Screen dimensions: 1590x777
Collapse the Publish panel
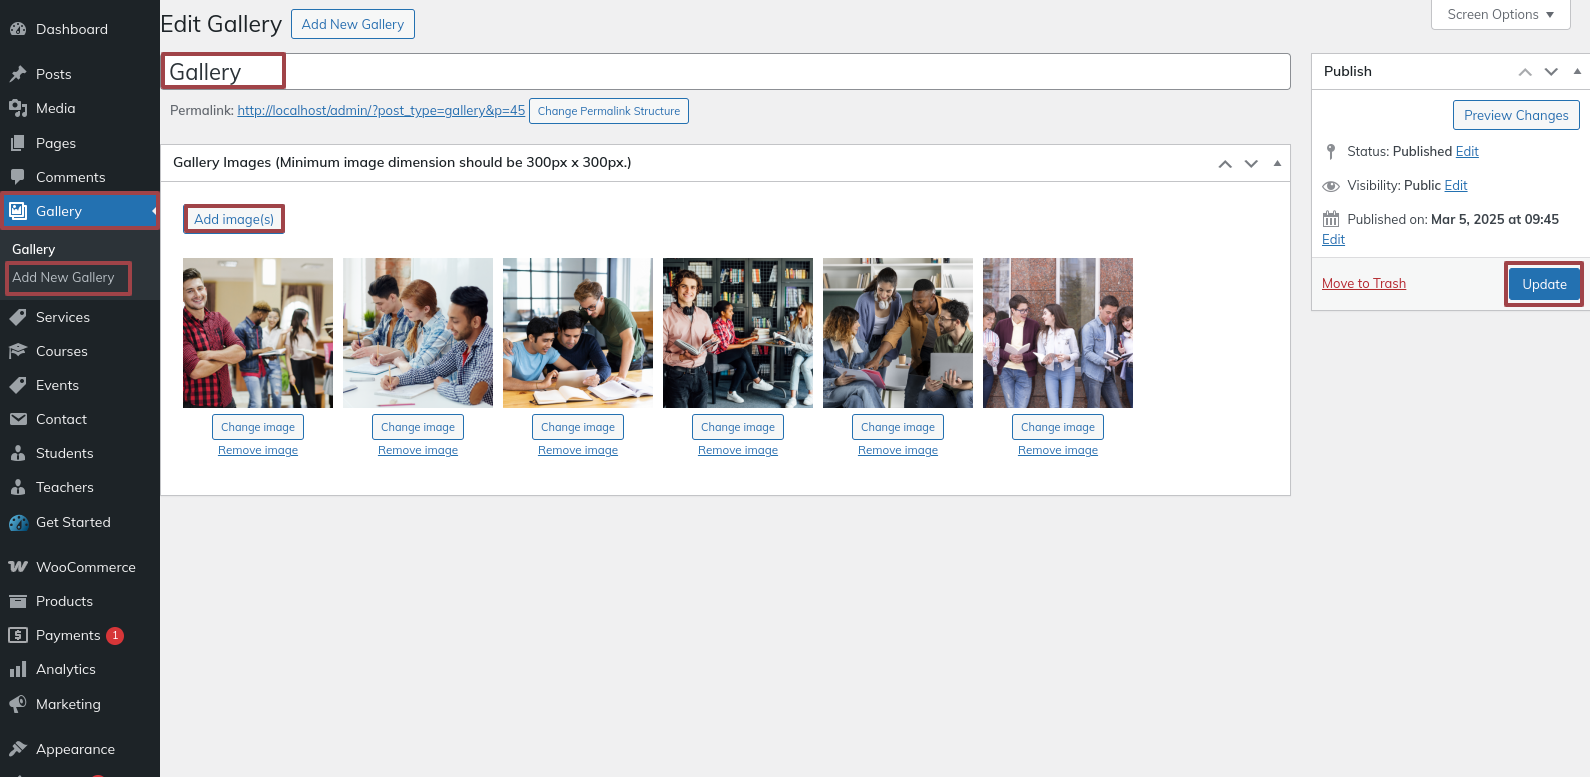tap(1577, 72)
